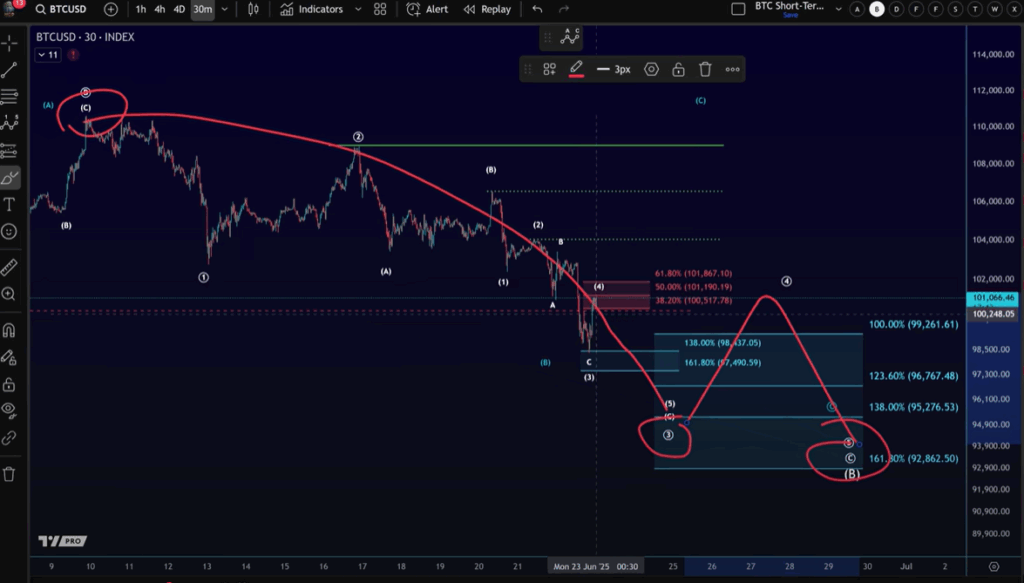Delete the selected drawing with toolbar trash
Viewport: 1024px width, 583px height.
coord(705,69)
